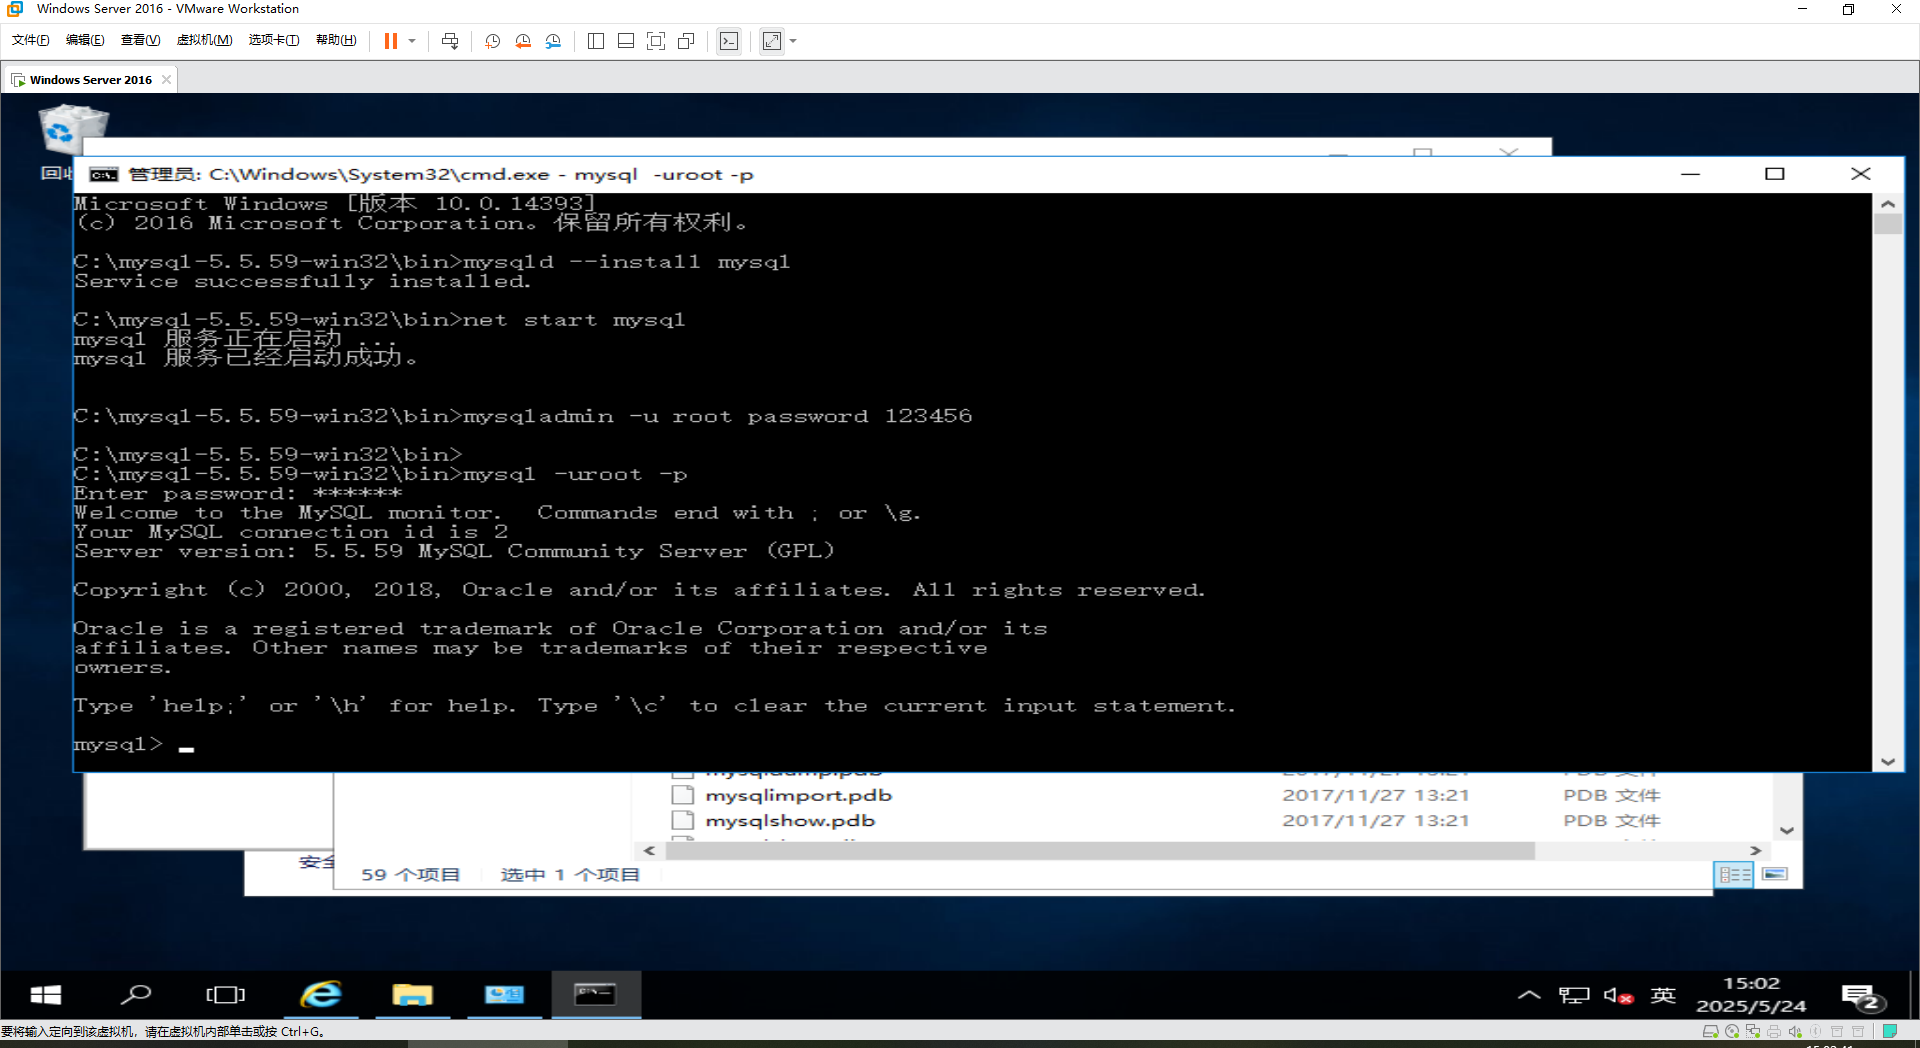This screenshot has width=1920, height=1048.
Task: Open the 15:02 clock and calendar
Action: pyautogui.click(x=1751, y=995)
